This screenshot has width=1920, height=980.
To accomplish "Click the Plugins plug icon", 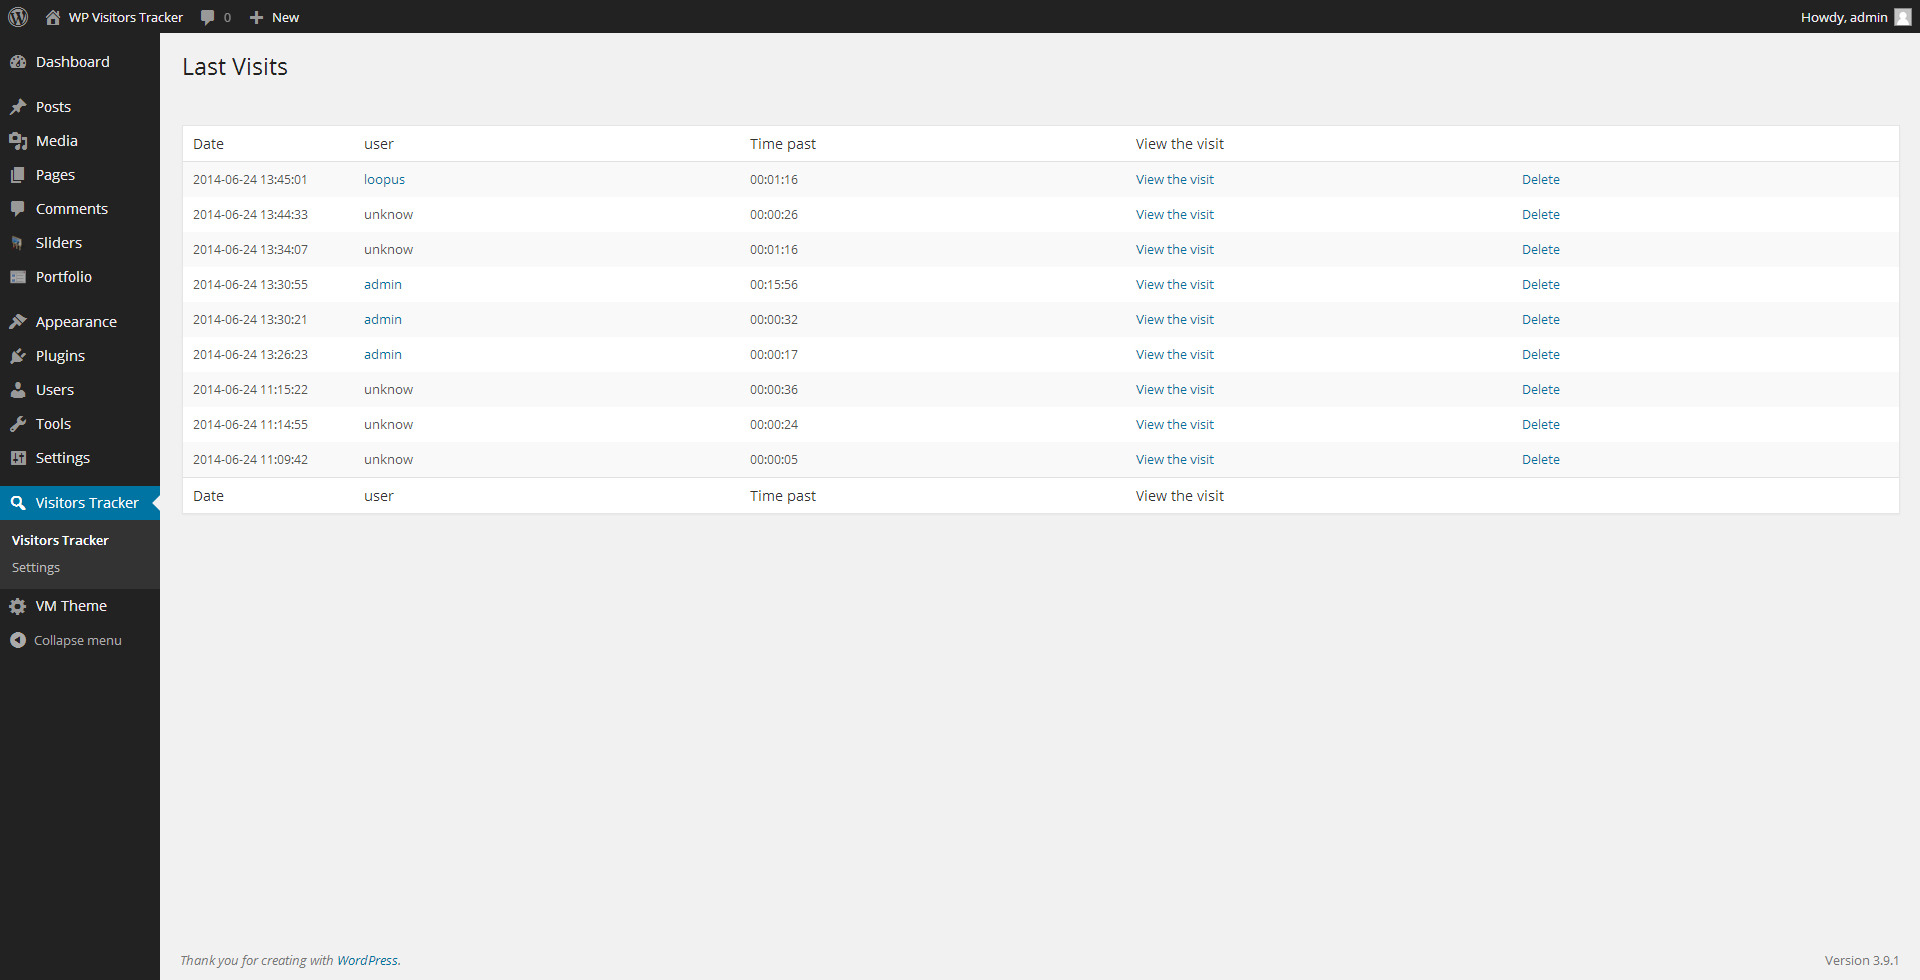I will click(x=19, y=355).
